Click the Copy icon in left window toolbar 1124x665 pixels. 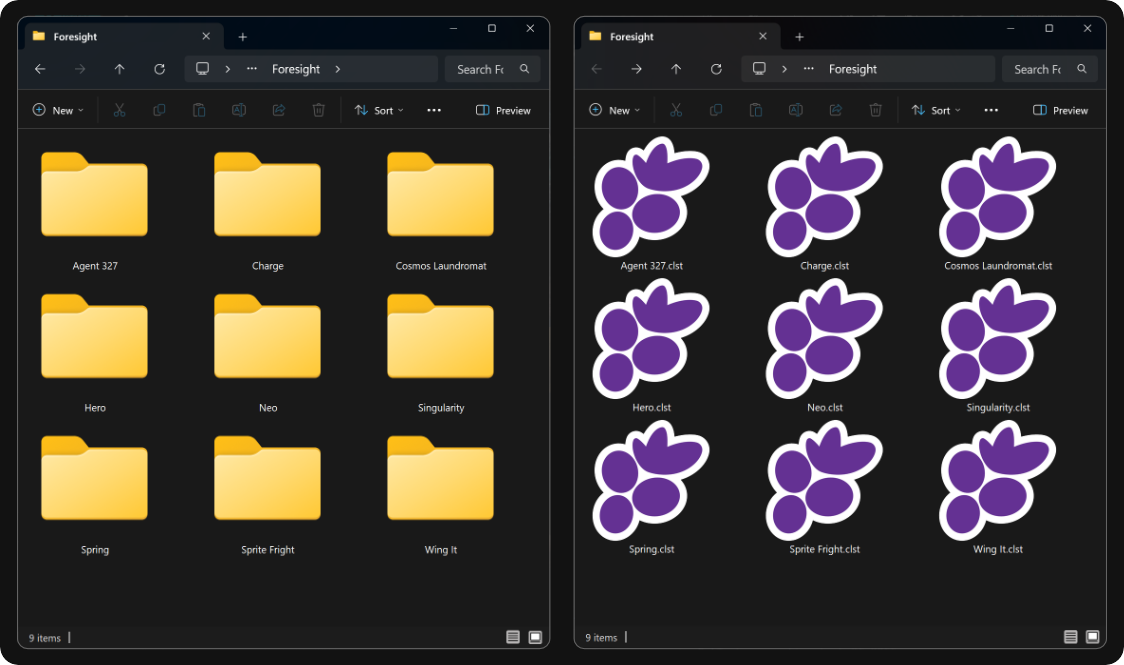coord(159,110)
